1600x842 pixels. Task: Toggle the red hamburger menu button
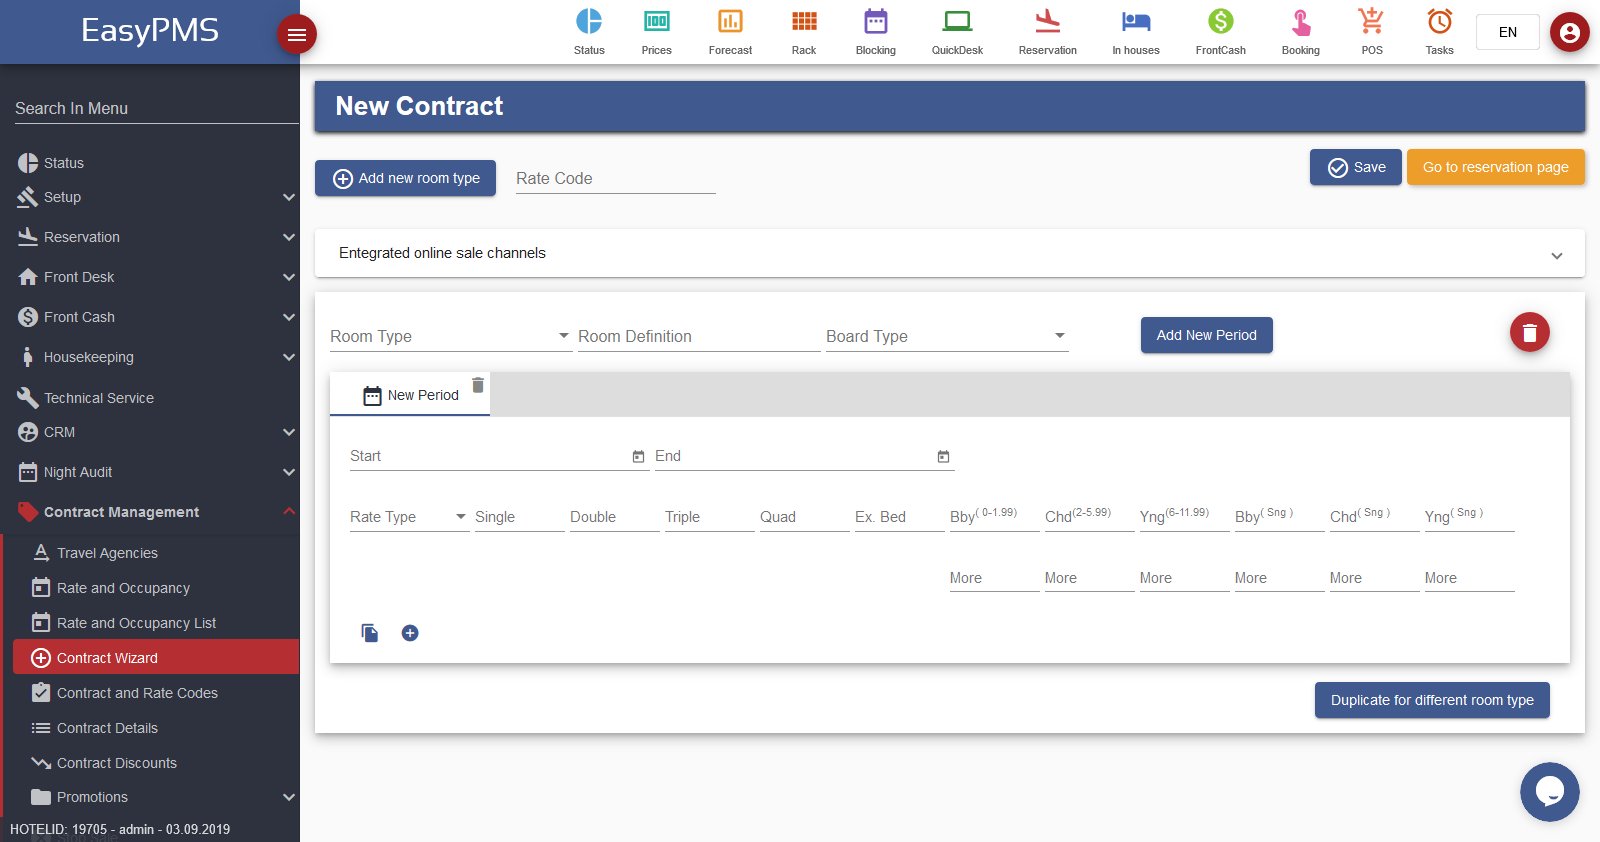pyautogui.click(x=297, y=35)
